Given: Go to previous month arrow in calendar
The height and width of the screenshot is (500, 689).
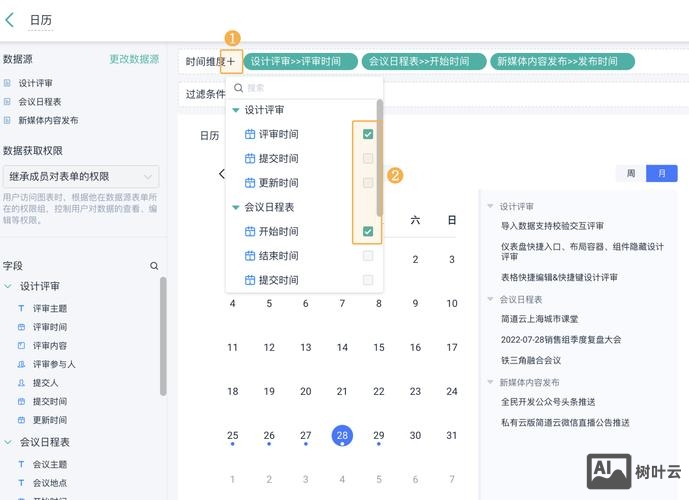Looking at the screenshot, I should [x=222, y=174].
